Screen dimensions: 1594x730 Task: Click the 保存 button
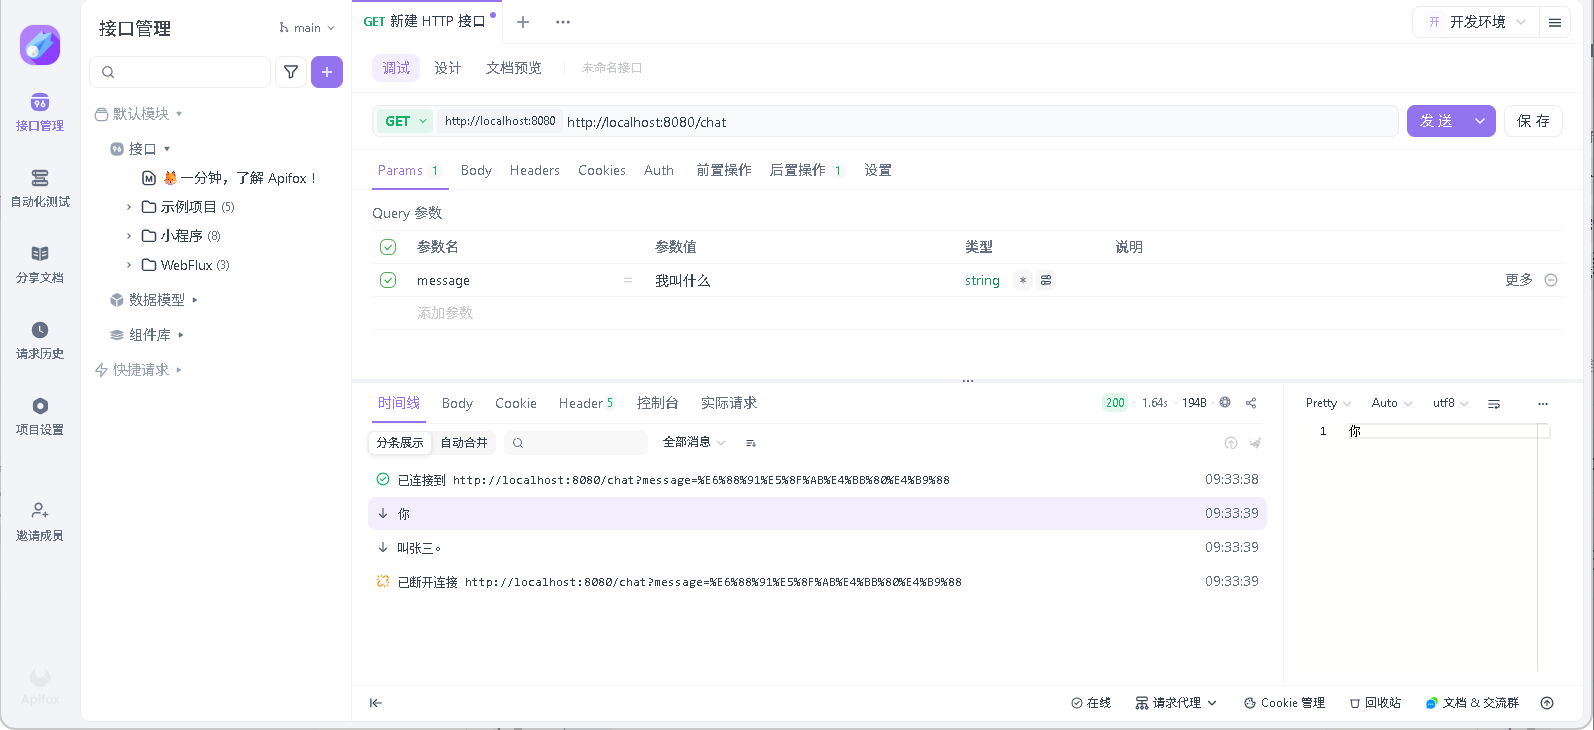pyautogui.click(x=1533, y=121)
